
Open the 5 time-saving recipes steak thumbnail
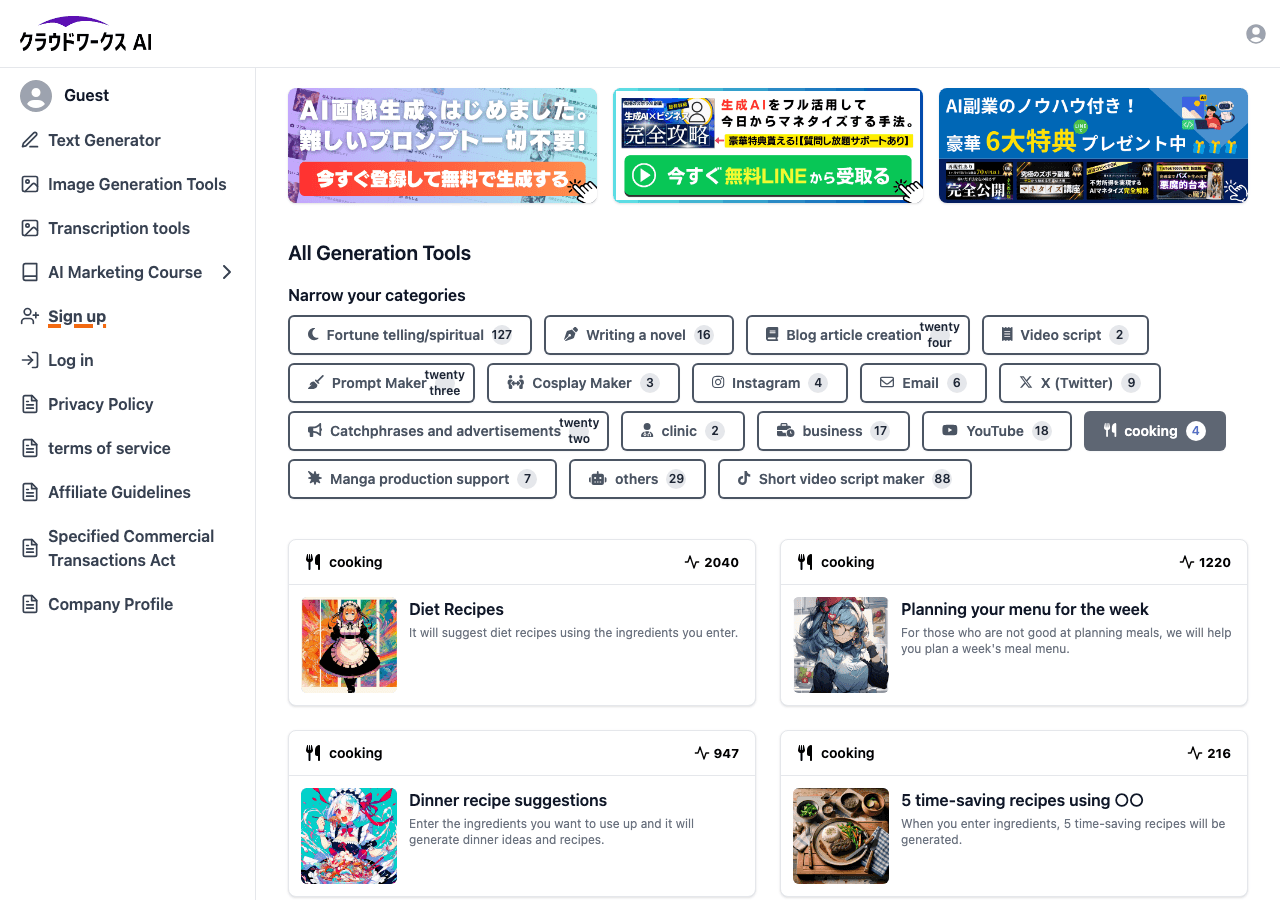(x=841, y=836)
